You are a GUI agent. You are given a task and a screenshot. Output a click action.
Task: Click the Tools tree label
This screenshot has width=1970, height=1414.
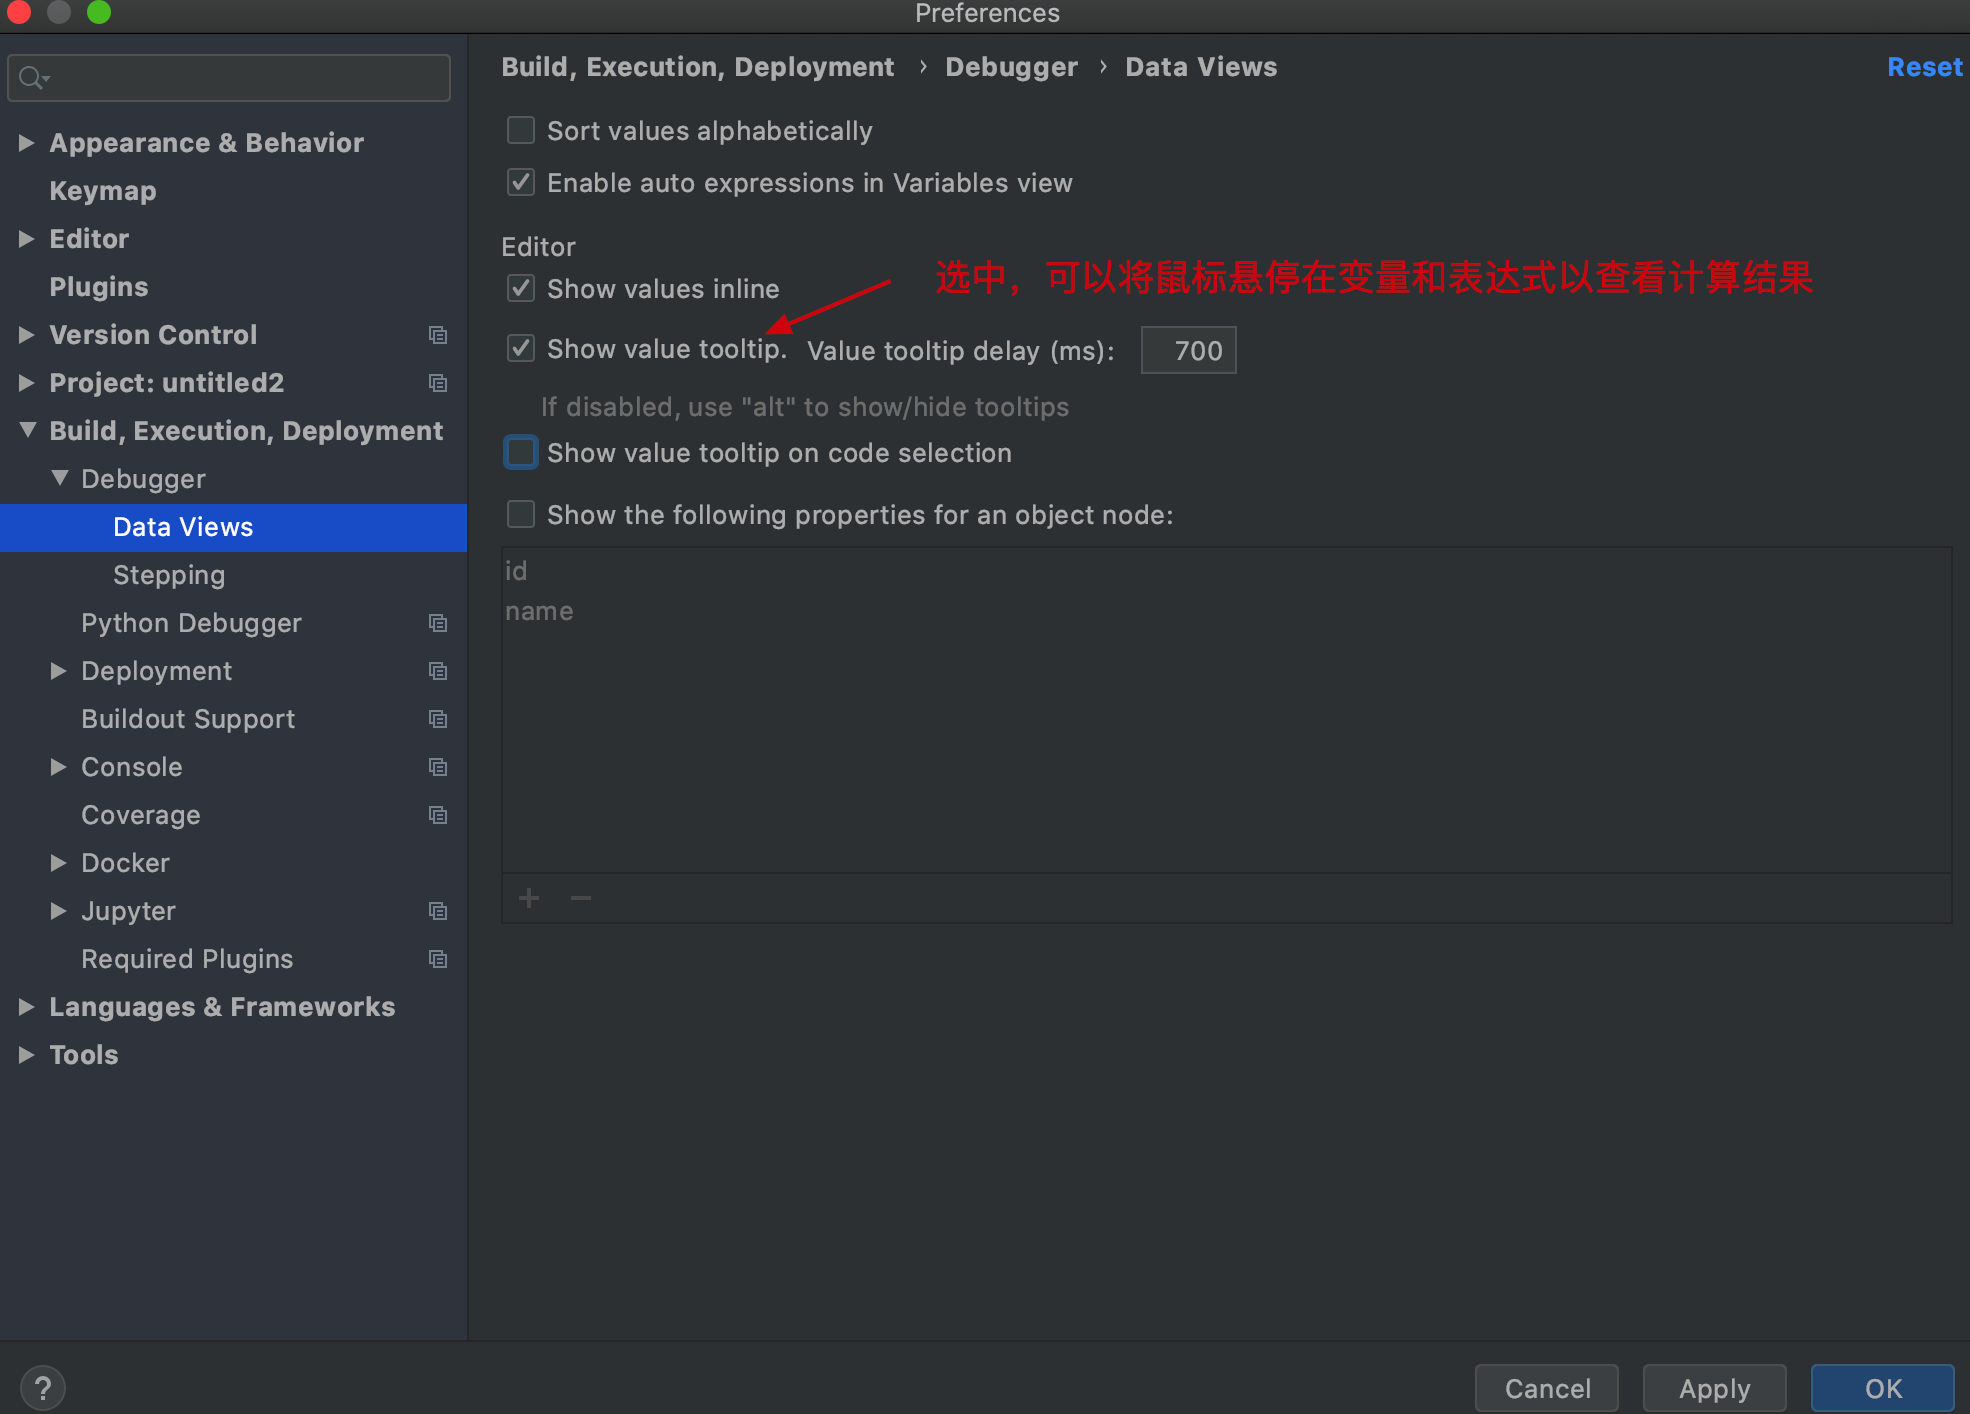point(84,1055)
